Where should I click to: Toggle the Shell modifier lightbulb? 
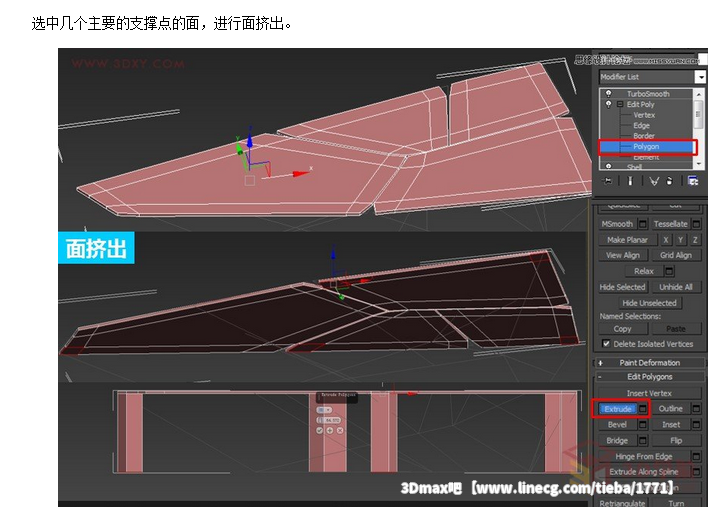(608, 166)
